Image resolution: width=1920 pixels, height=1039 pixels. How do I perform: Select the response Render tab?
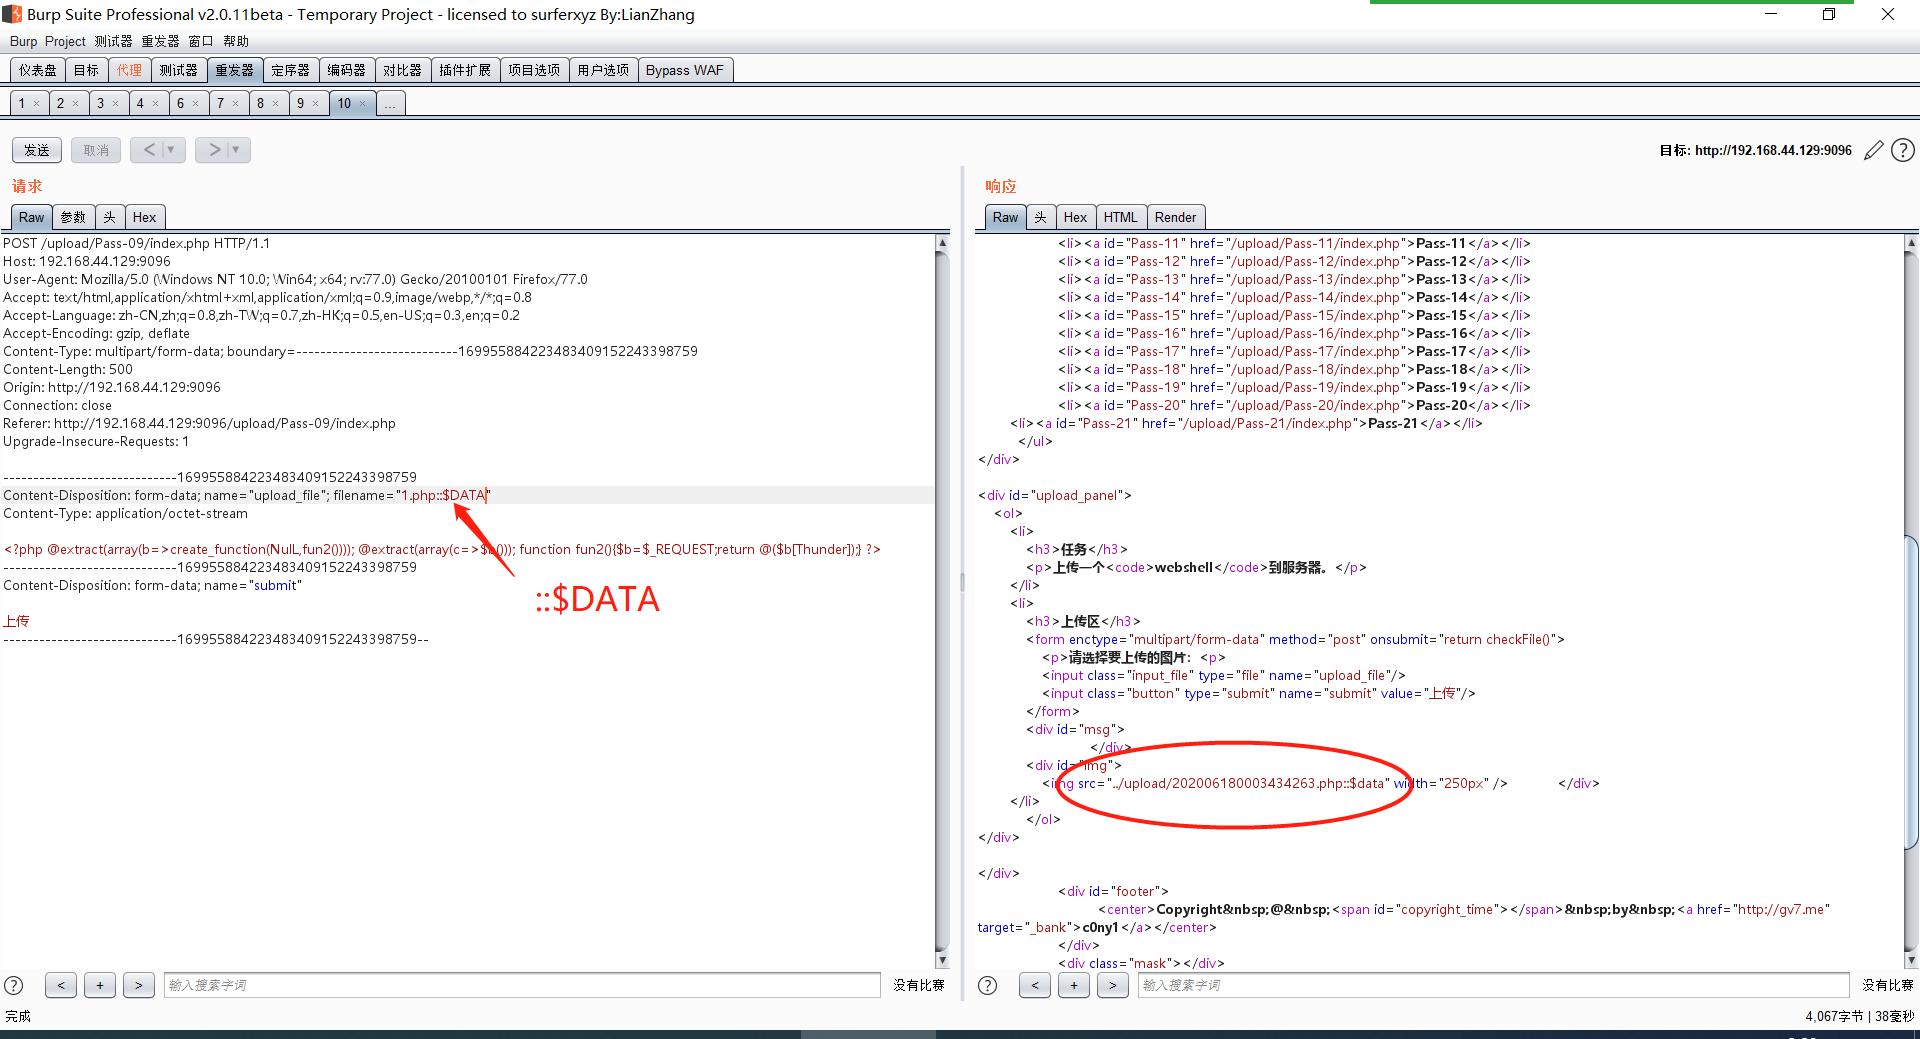pos(1176,217)
